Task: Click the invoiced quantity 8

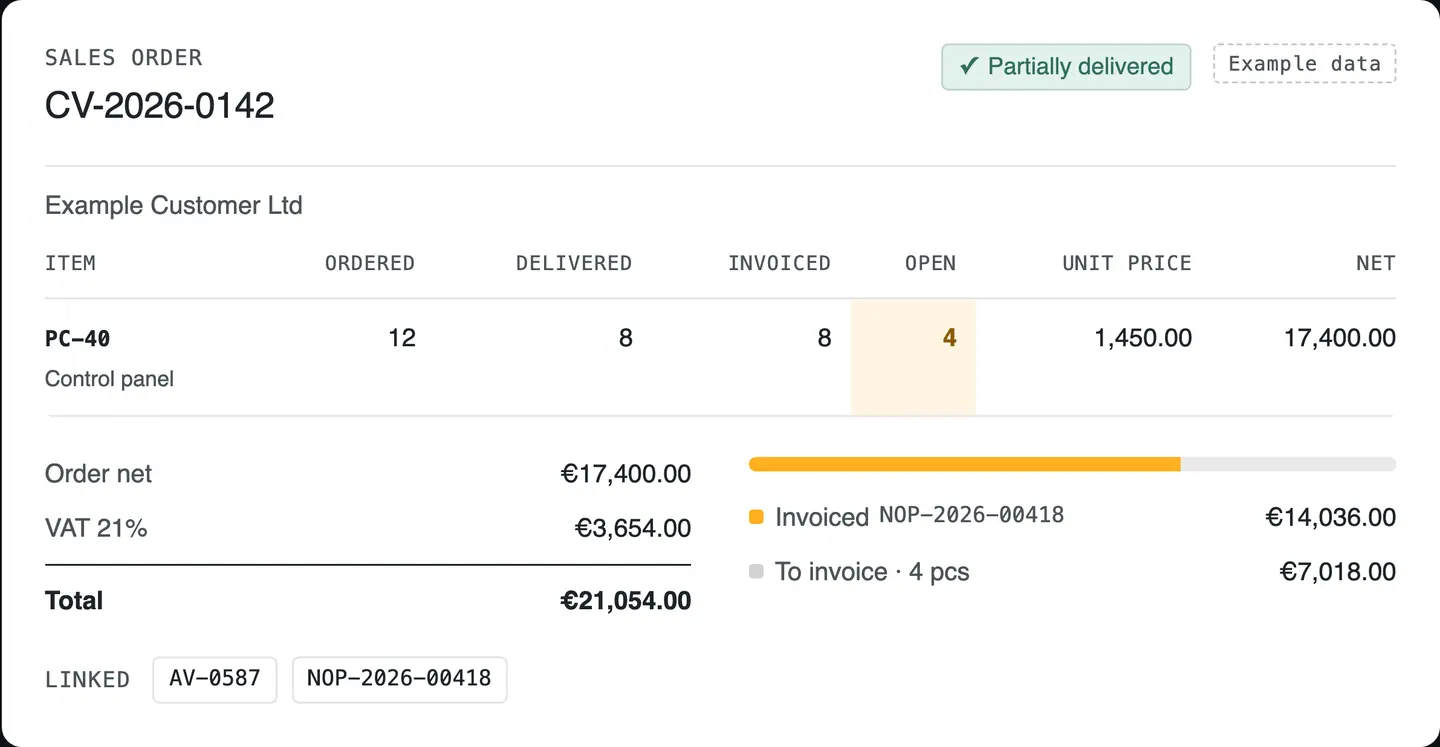Action: click(824, 338)
